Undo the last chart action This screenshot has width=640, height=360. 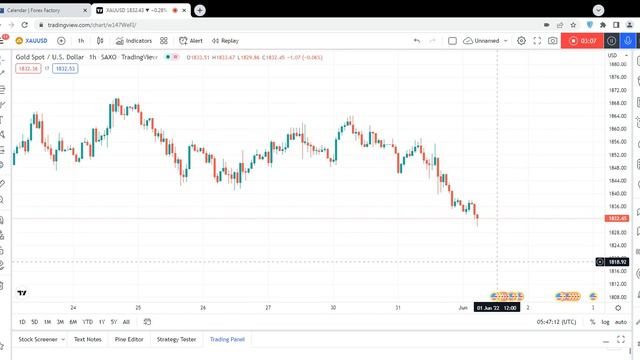(x=417, y=41)
